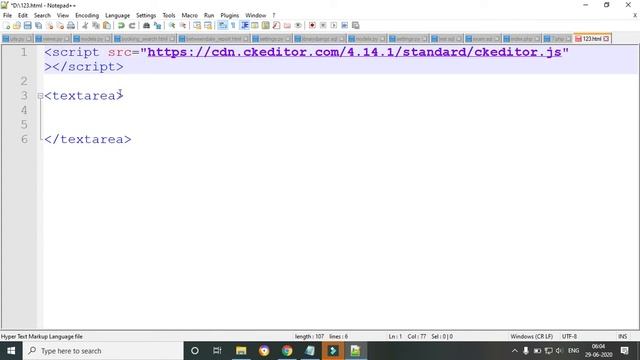Click the length : 107 status text
Viewport: 640px width, 360px height.
(309, 336)
